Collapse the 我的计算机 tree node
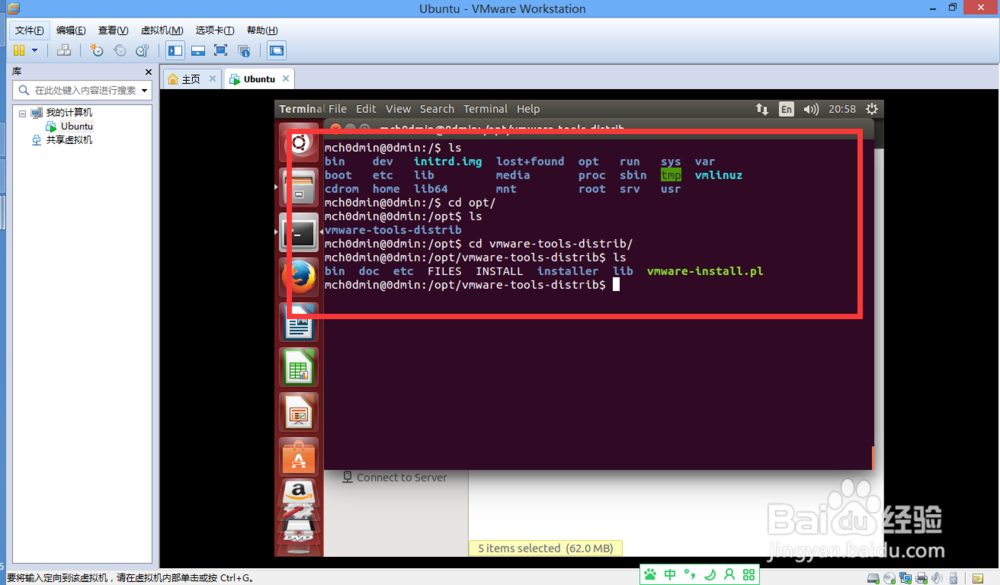The image size is (1000, 585). [x=22, y=114]
